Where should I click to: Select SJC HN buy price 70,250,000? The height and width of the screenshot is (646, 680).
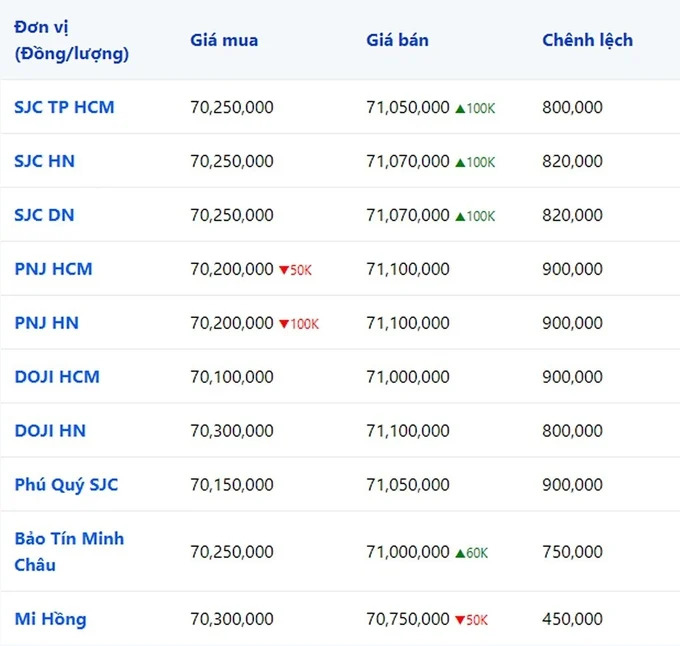pos(232,161)
